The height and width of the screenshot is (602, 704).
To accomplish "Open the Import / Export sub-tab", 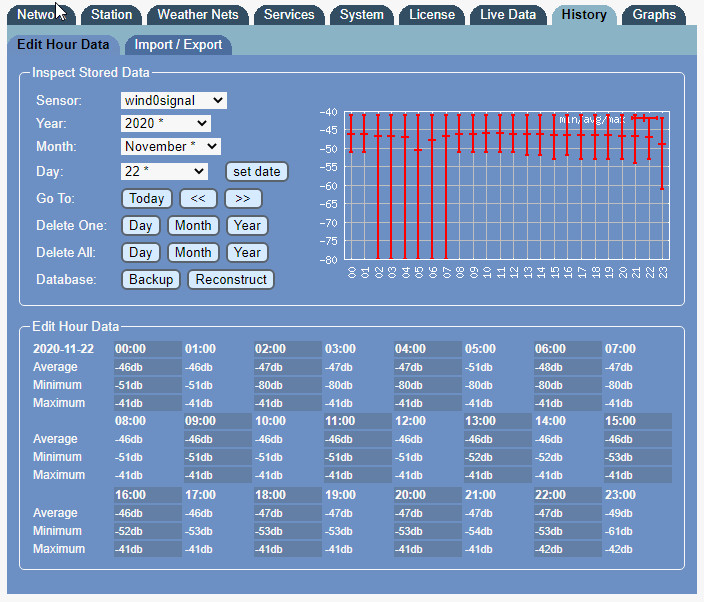I will pyautogui.click(x=178, y=45).
